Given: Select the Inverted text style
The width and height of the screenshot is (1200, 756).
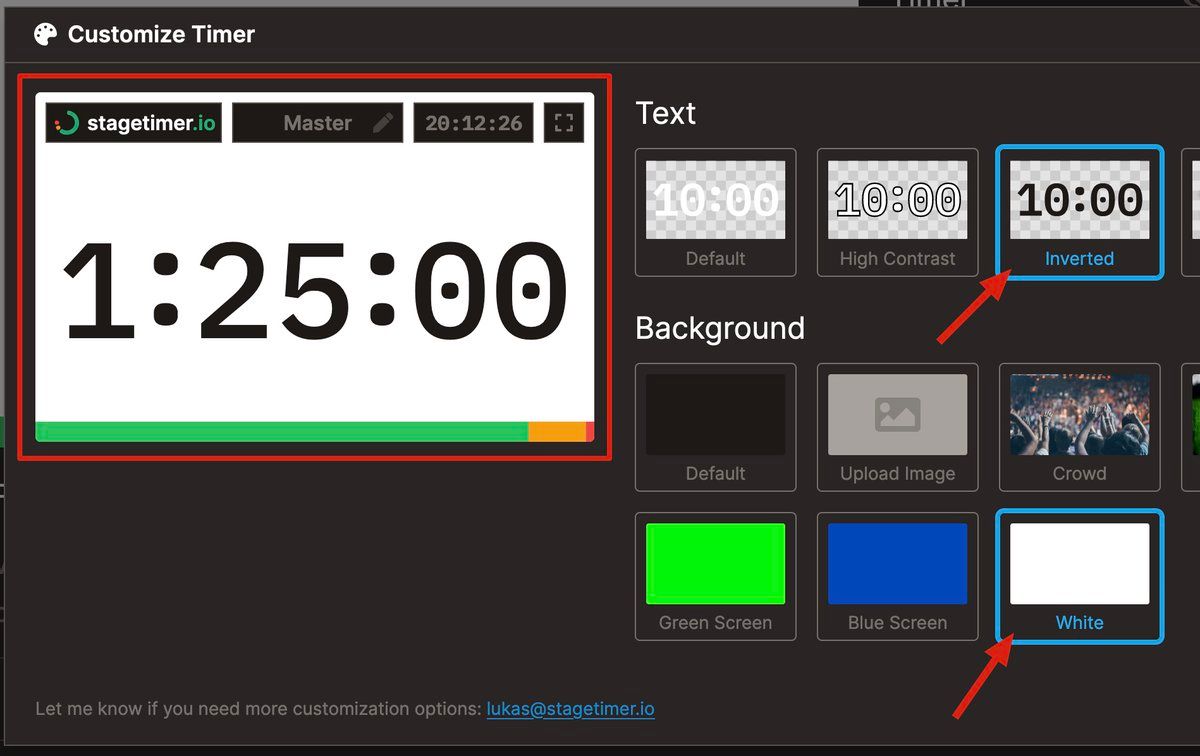Looking at the screenshot, I should 1079,212.
